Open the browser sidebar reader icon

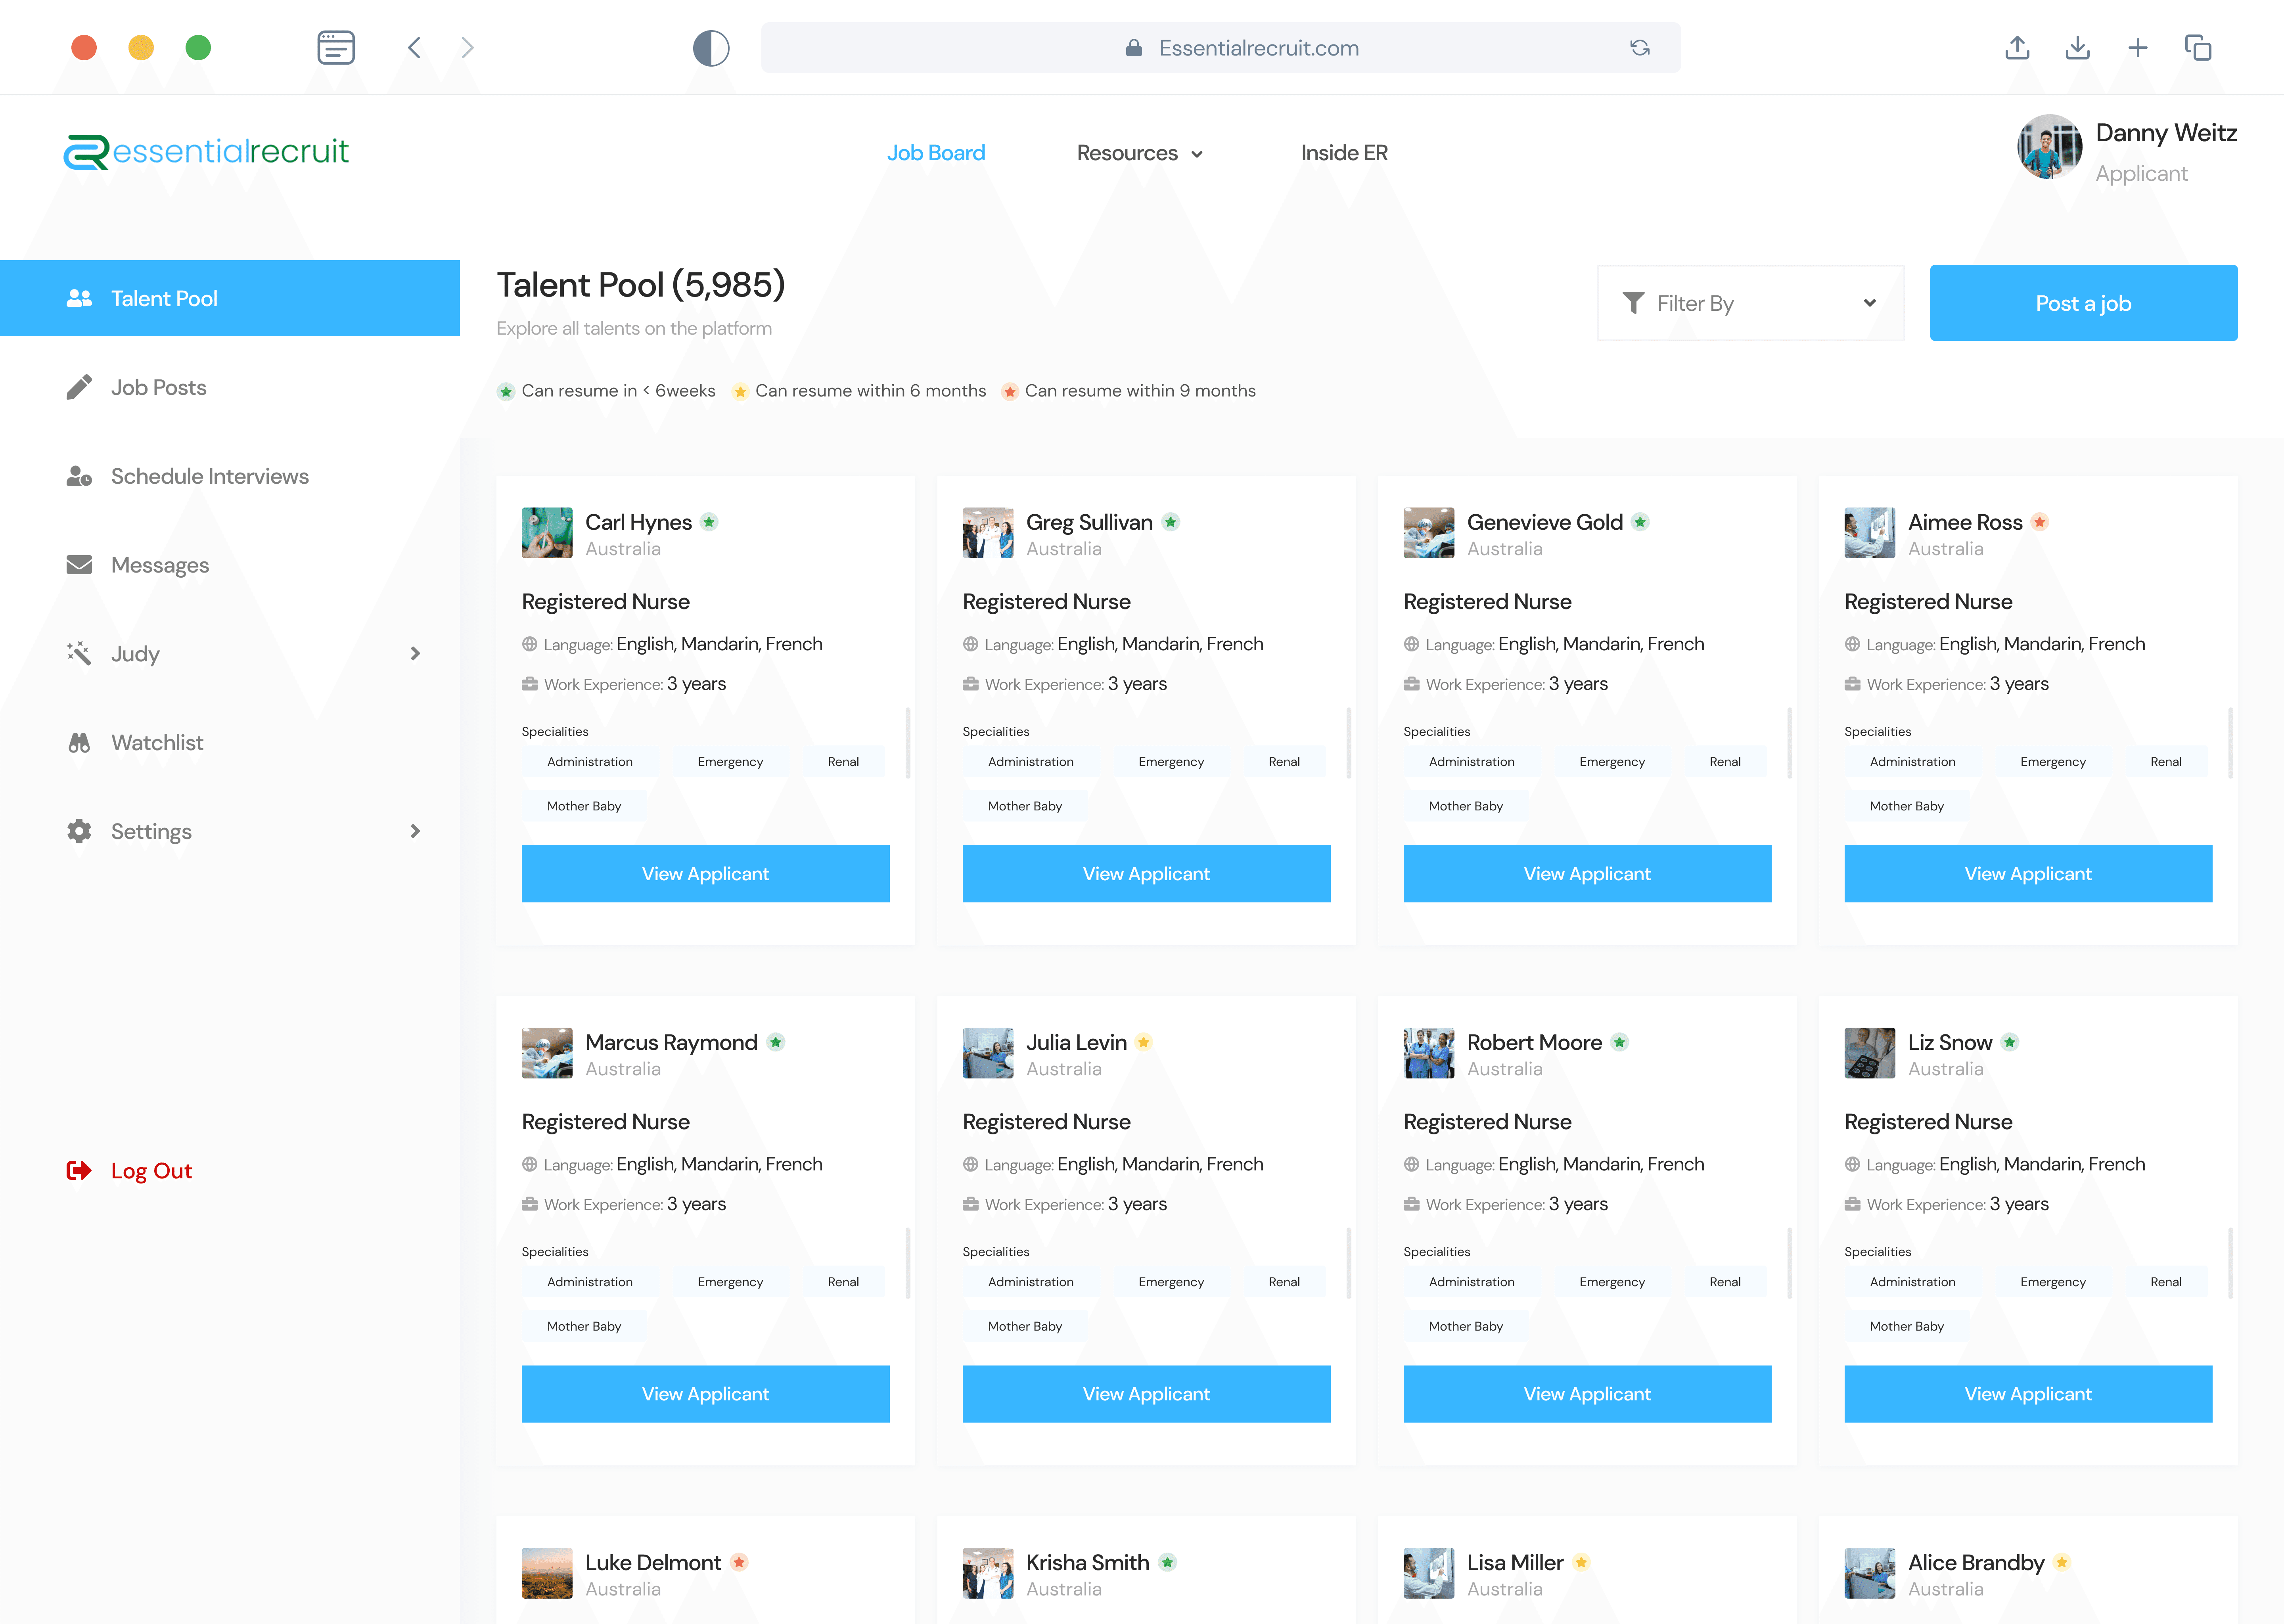(336, 47)
